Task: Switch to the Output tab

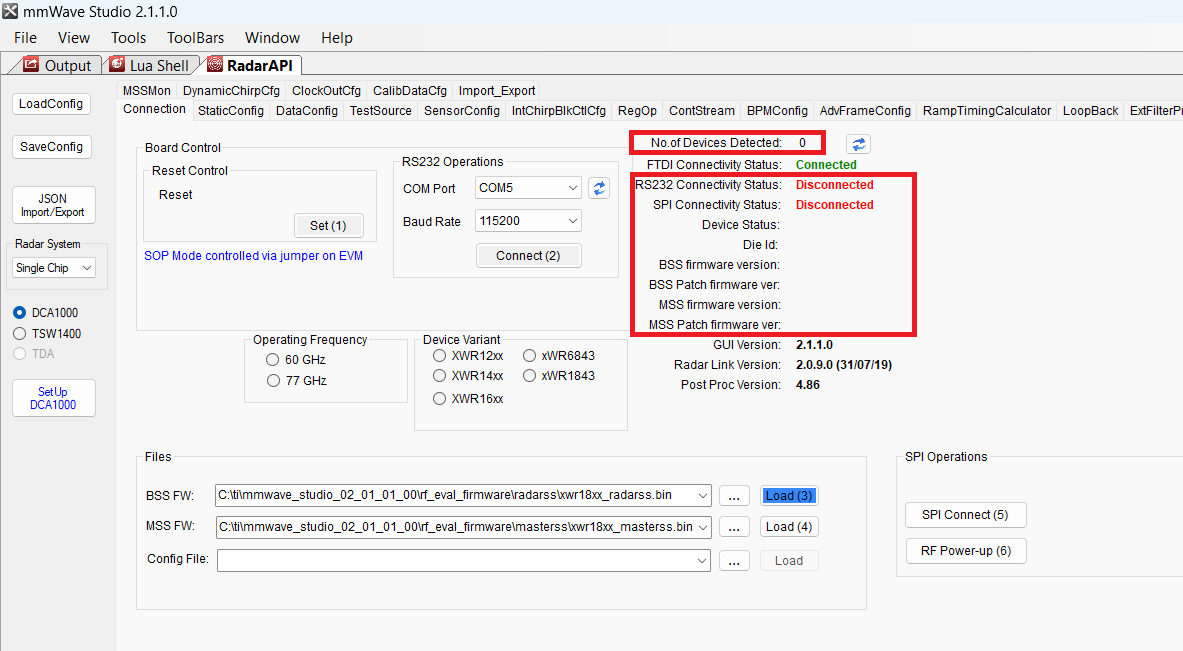Action: 57,66
